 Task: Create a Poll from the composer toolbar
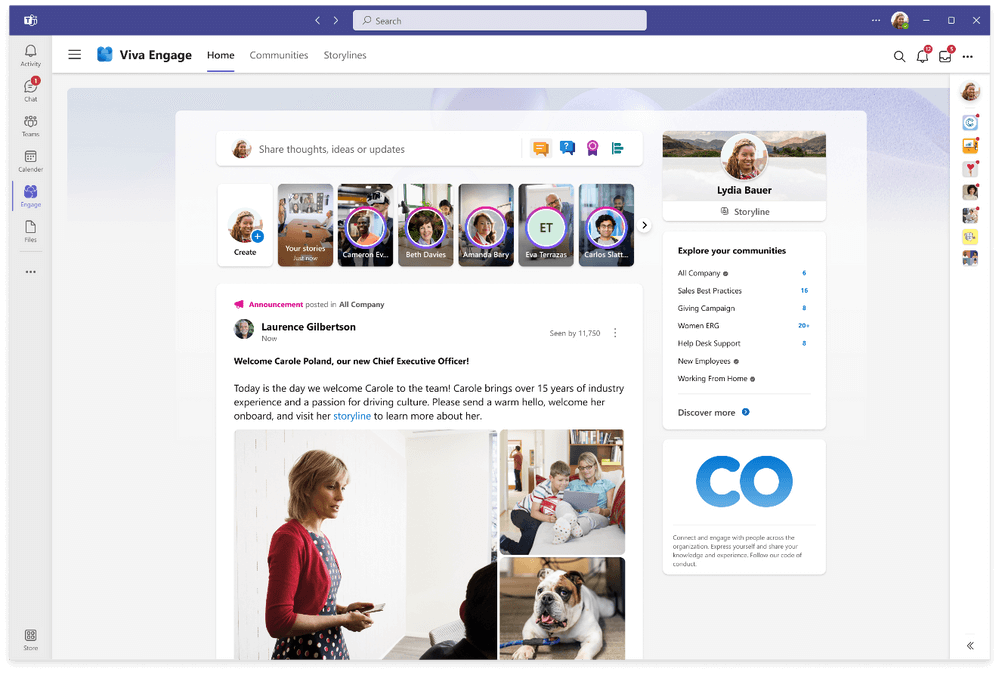(618, 147)
